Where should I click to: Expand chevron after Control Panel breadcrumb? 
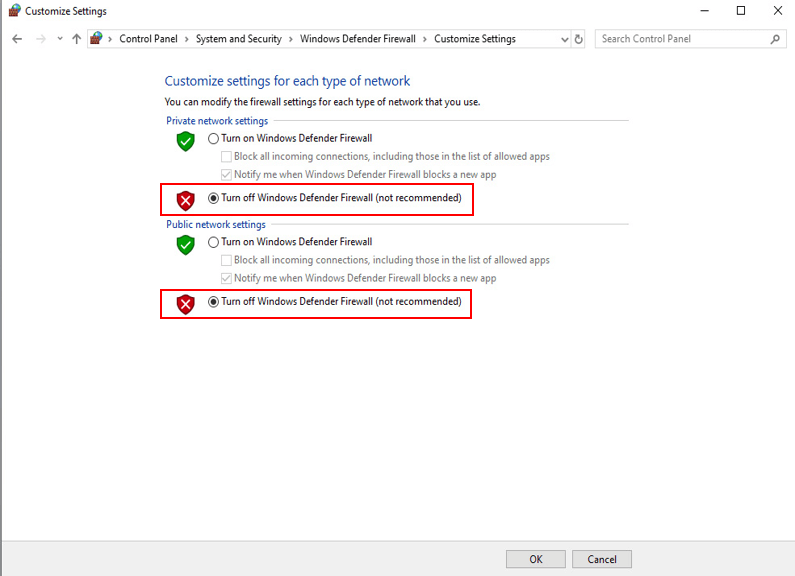(x=187, y=40)
